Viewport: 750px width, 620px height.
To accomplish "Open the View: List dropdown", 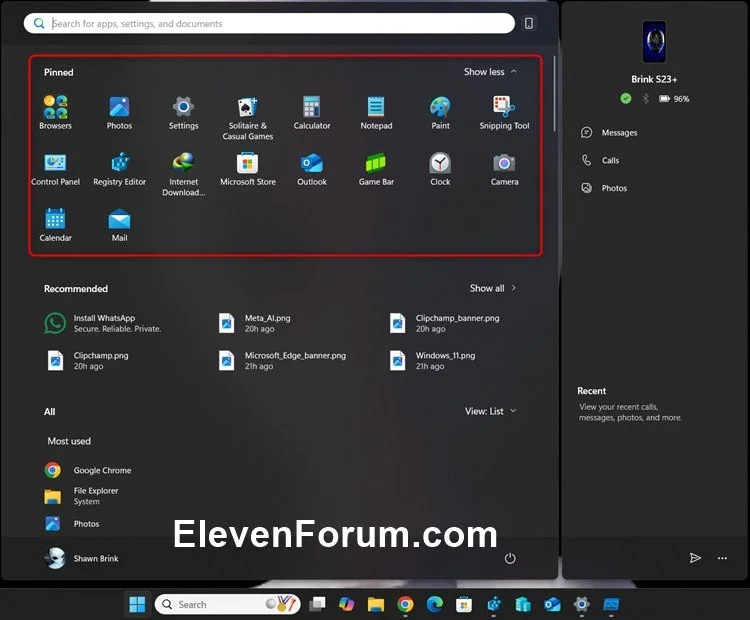I will pos(491,411).
